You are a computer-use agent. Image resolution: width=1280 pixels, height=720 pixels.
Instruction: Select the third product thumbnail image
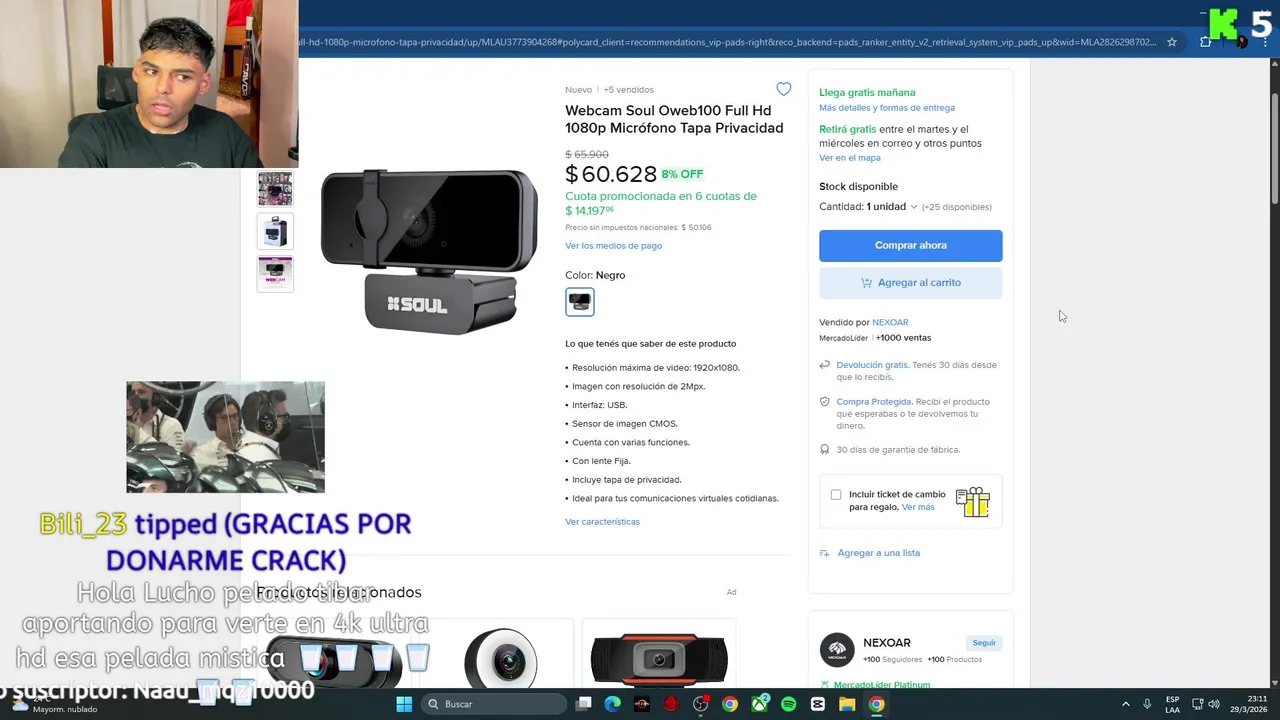point(275,273)
